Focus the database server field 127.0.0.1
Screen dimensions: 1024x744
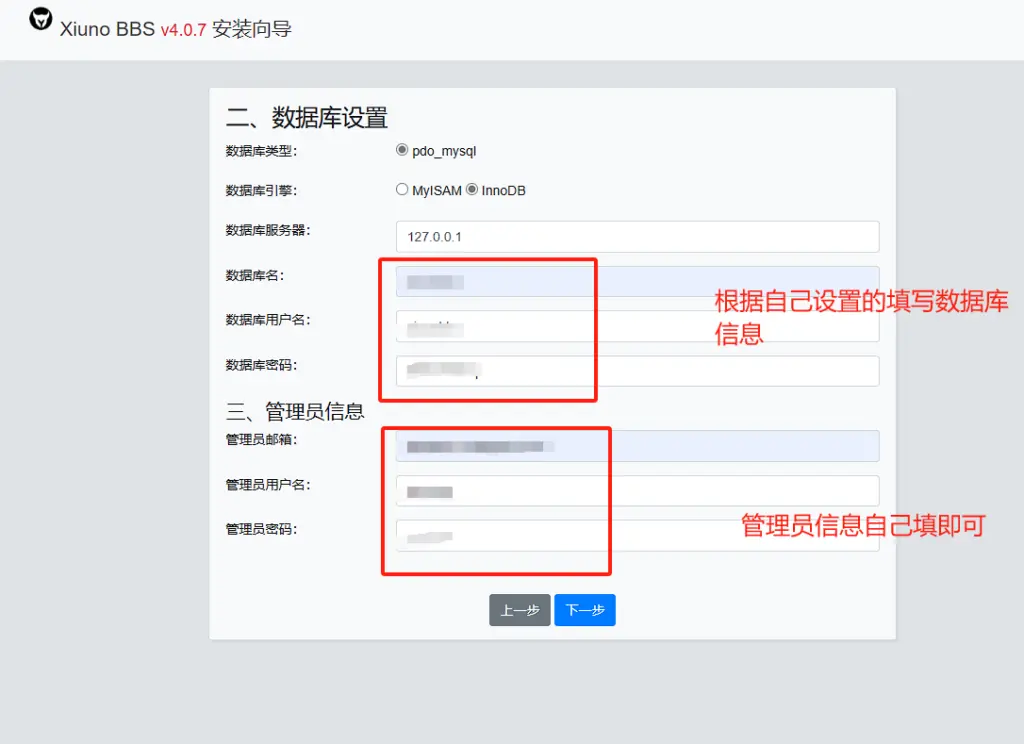(637, 236)
